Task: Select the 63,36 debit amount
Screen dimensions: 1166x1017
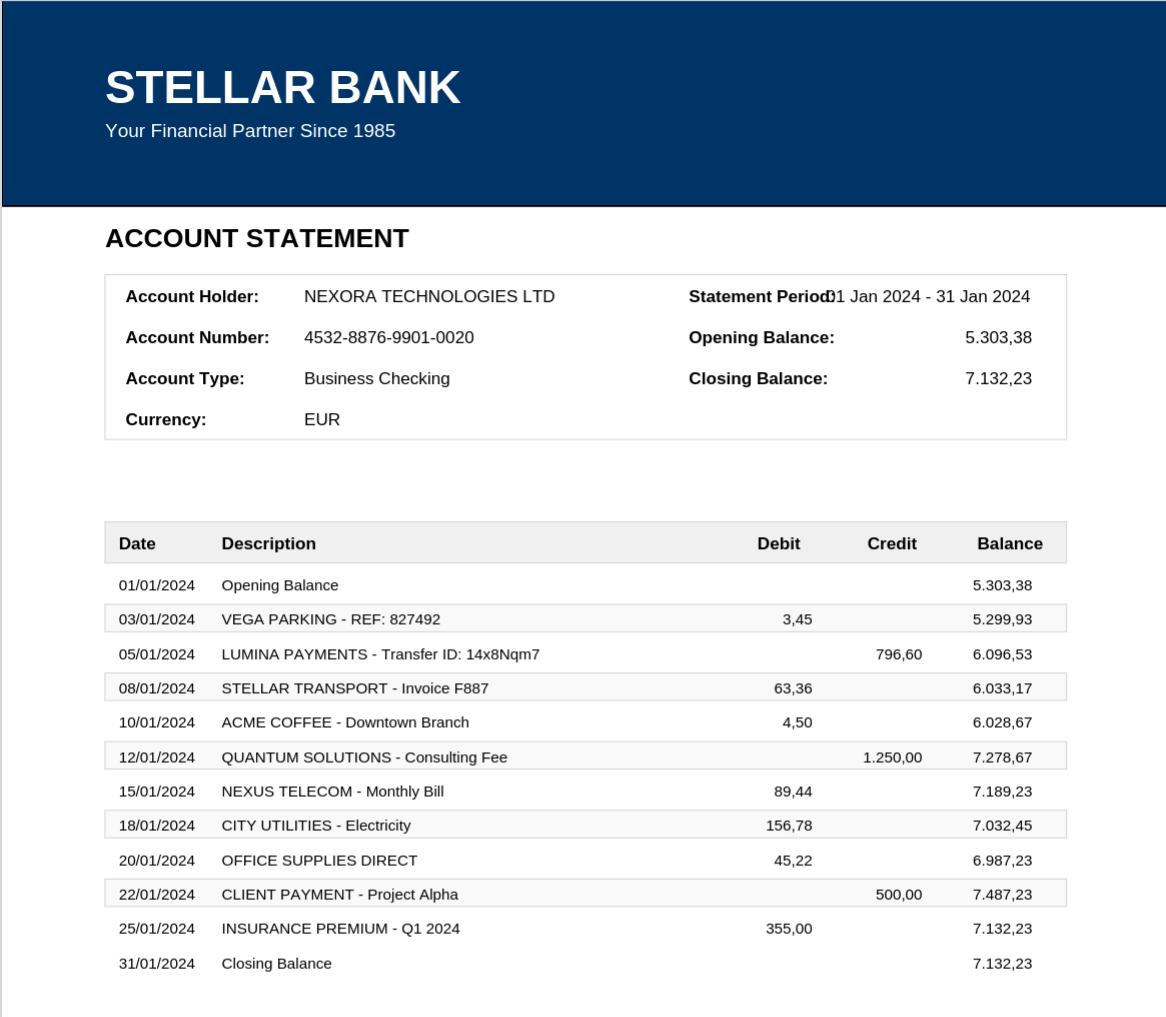Action: pyautogui.click(x=793, y=688)
